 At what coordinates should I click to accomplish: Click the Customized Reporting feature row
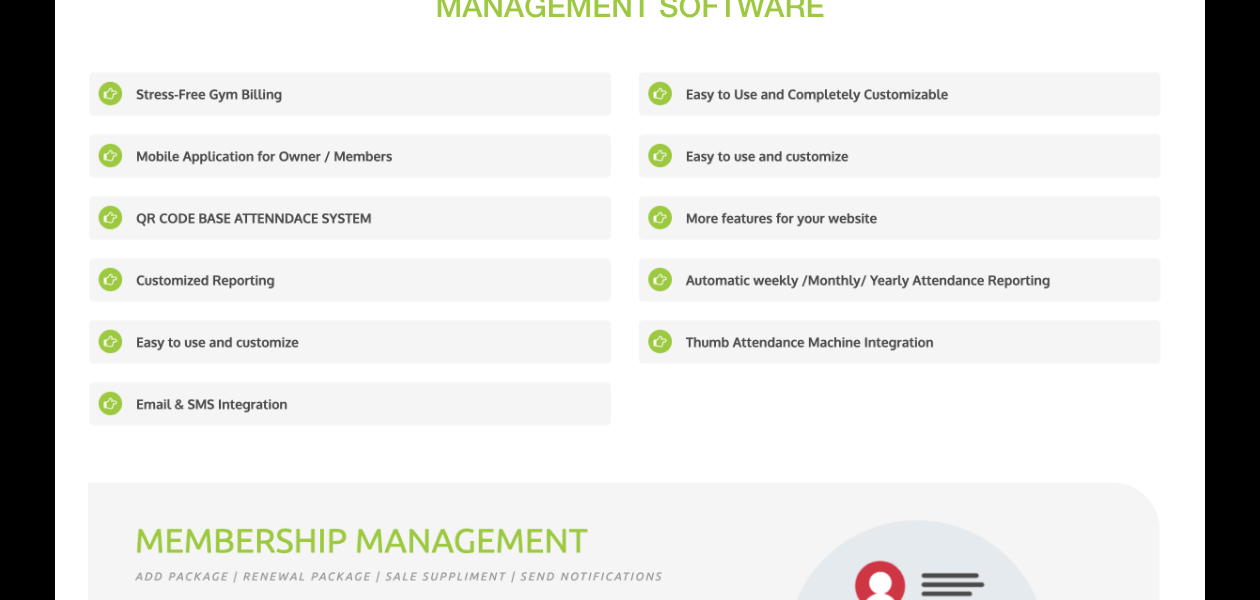click(350, 280)
